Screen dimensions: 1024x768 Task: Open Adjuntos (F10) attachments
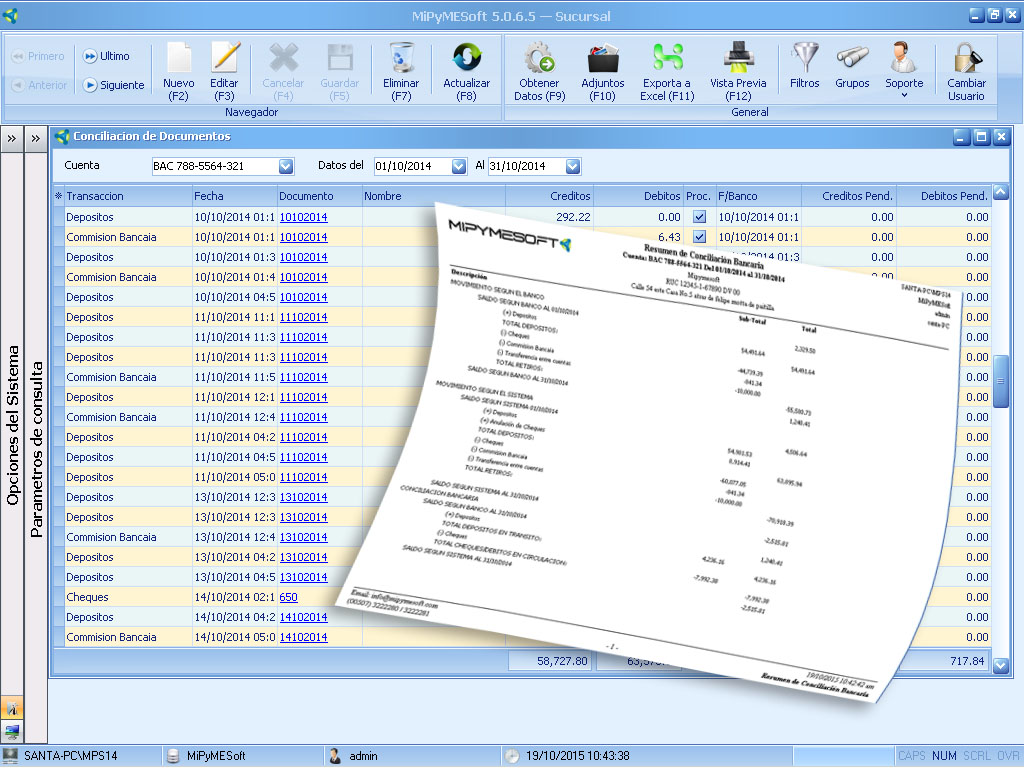pyautogui.click(x=603, y=58)
